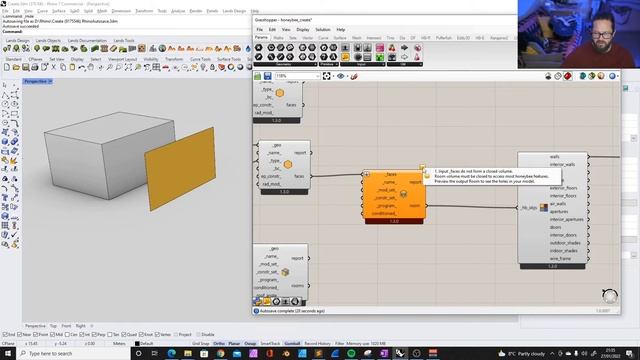Image resolution: width=640 pixels, height=360 pixels.
Task: Click the yellow warning balloon on orange component
Action: [422, 168]
